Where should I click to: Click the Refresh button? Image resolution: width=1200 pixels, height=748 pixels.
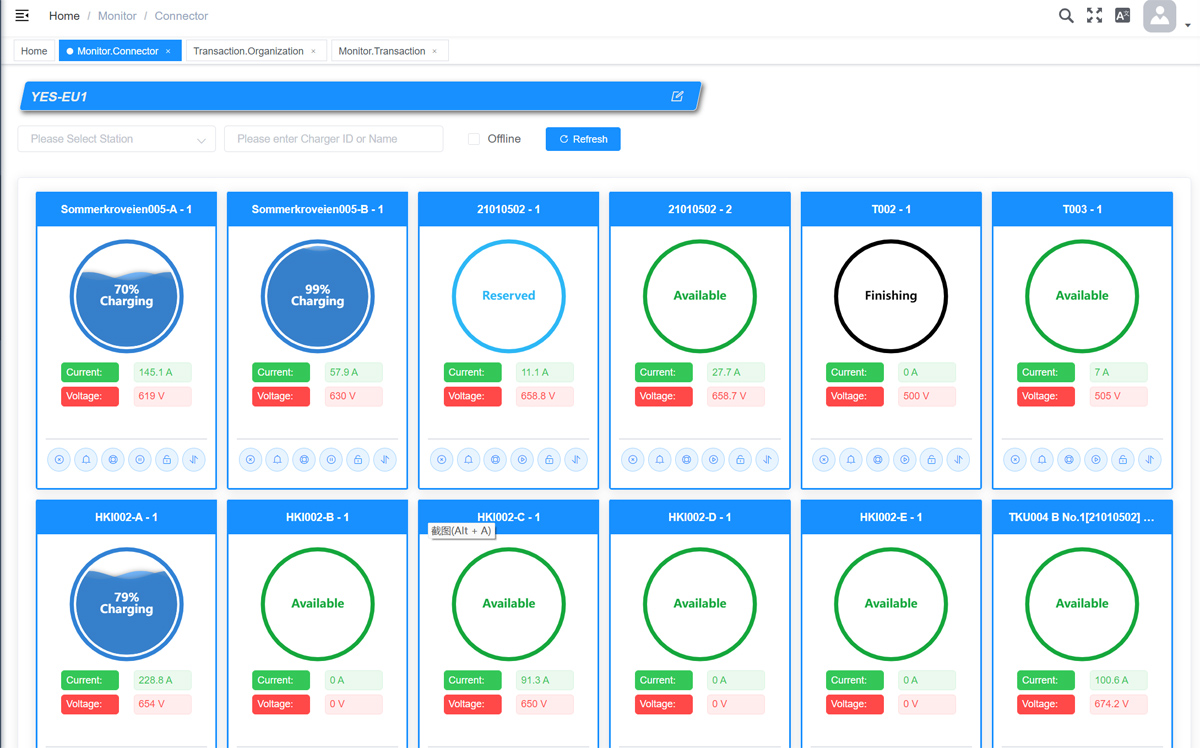[x=583, y=139]
